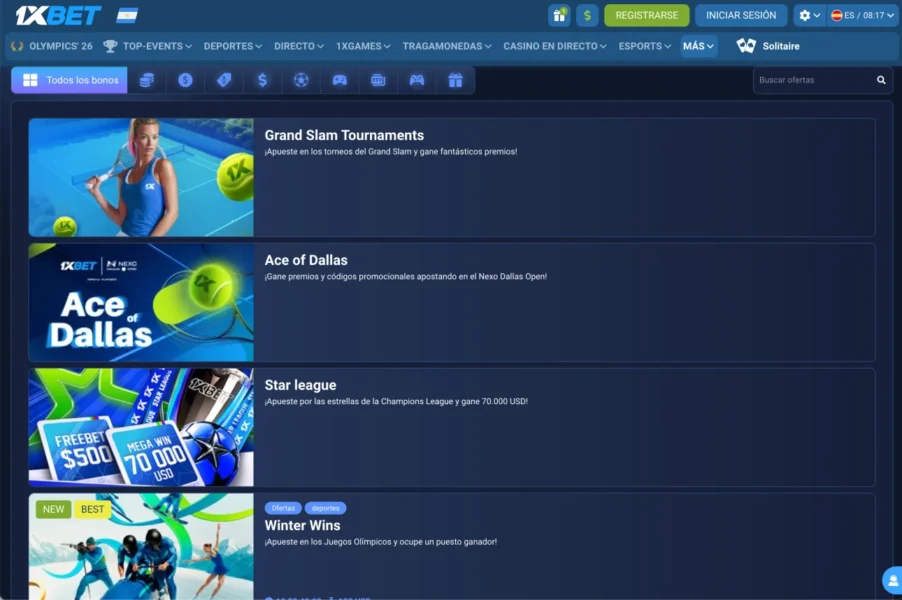The image size is (902, 600).
Task: Click the INICIAR SESIÓN button
Action: [741, 15]
